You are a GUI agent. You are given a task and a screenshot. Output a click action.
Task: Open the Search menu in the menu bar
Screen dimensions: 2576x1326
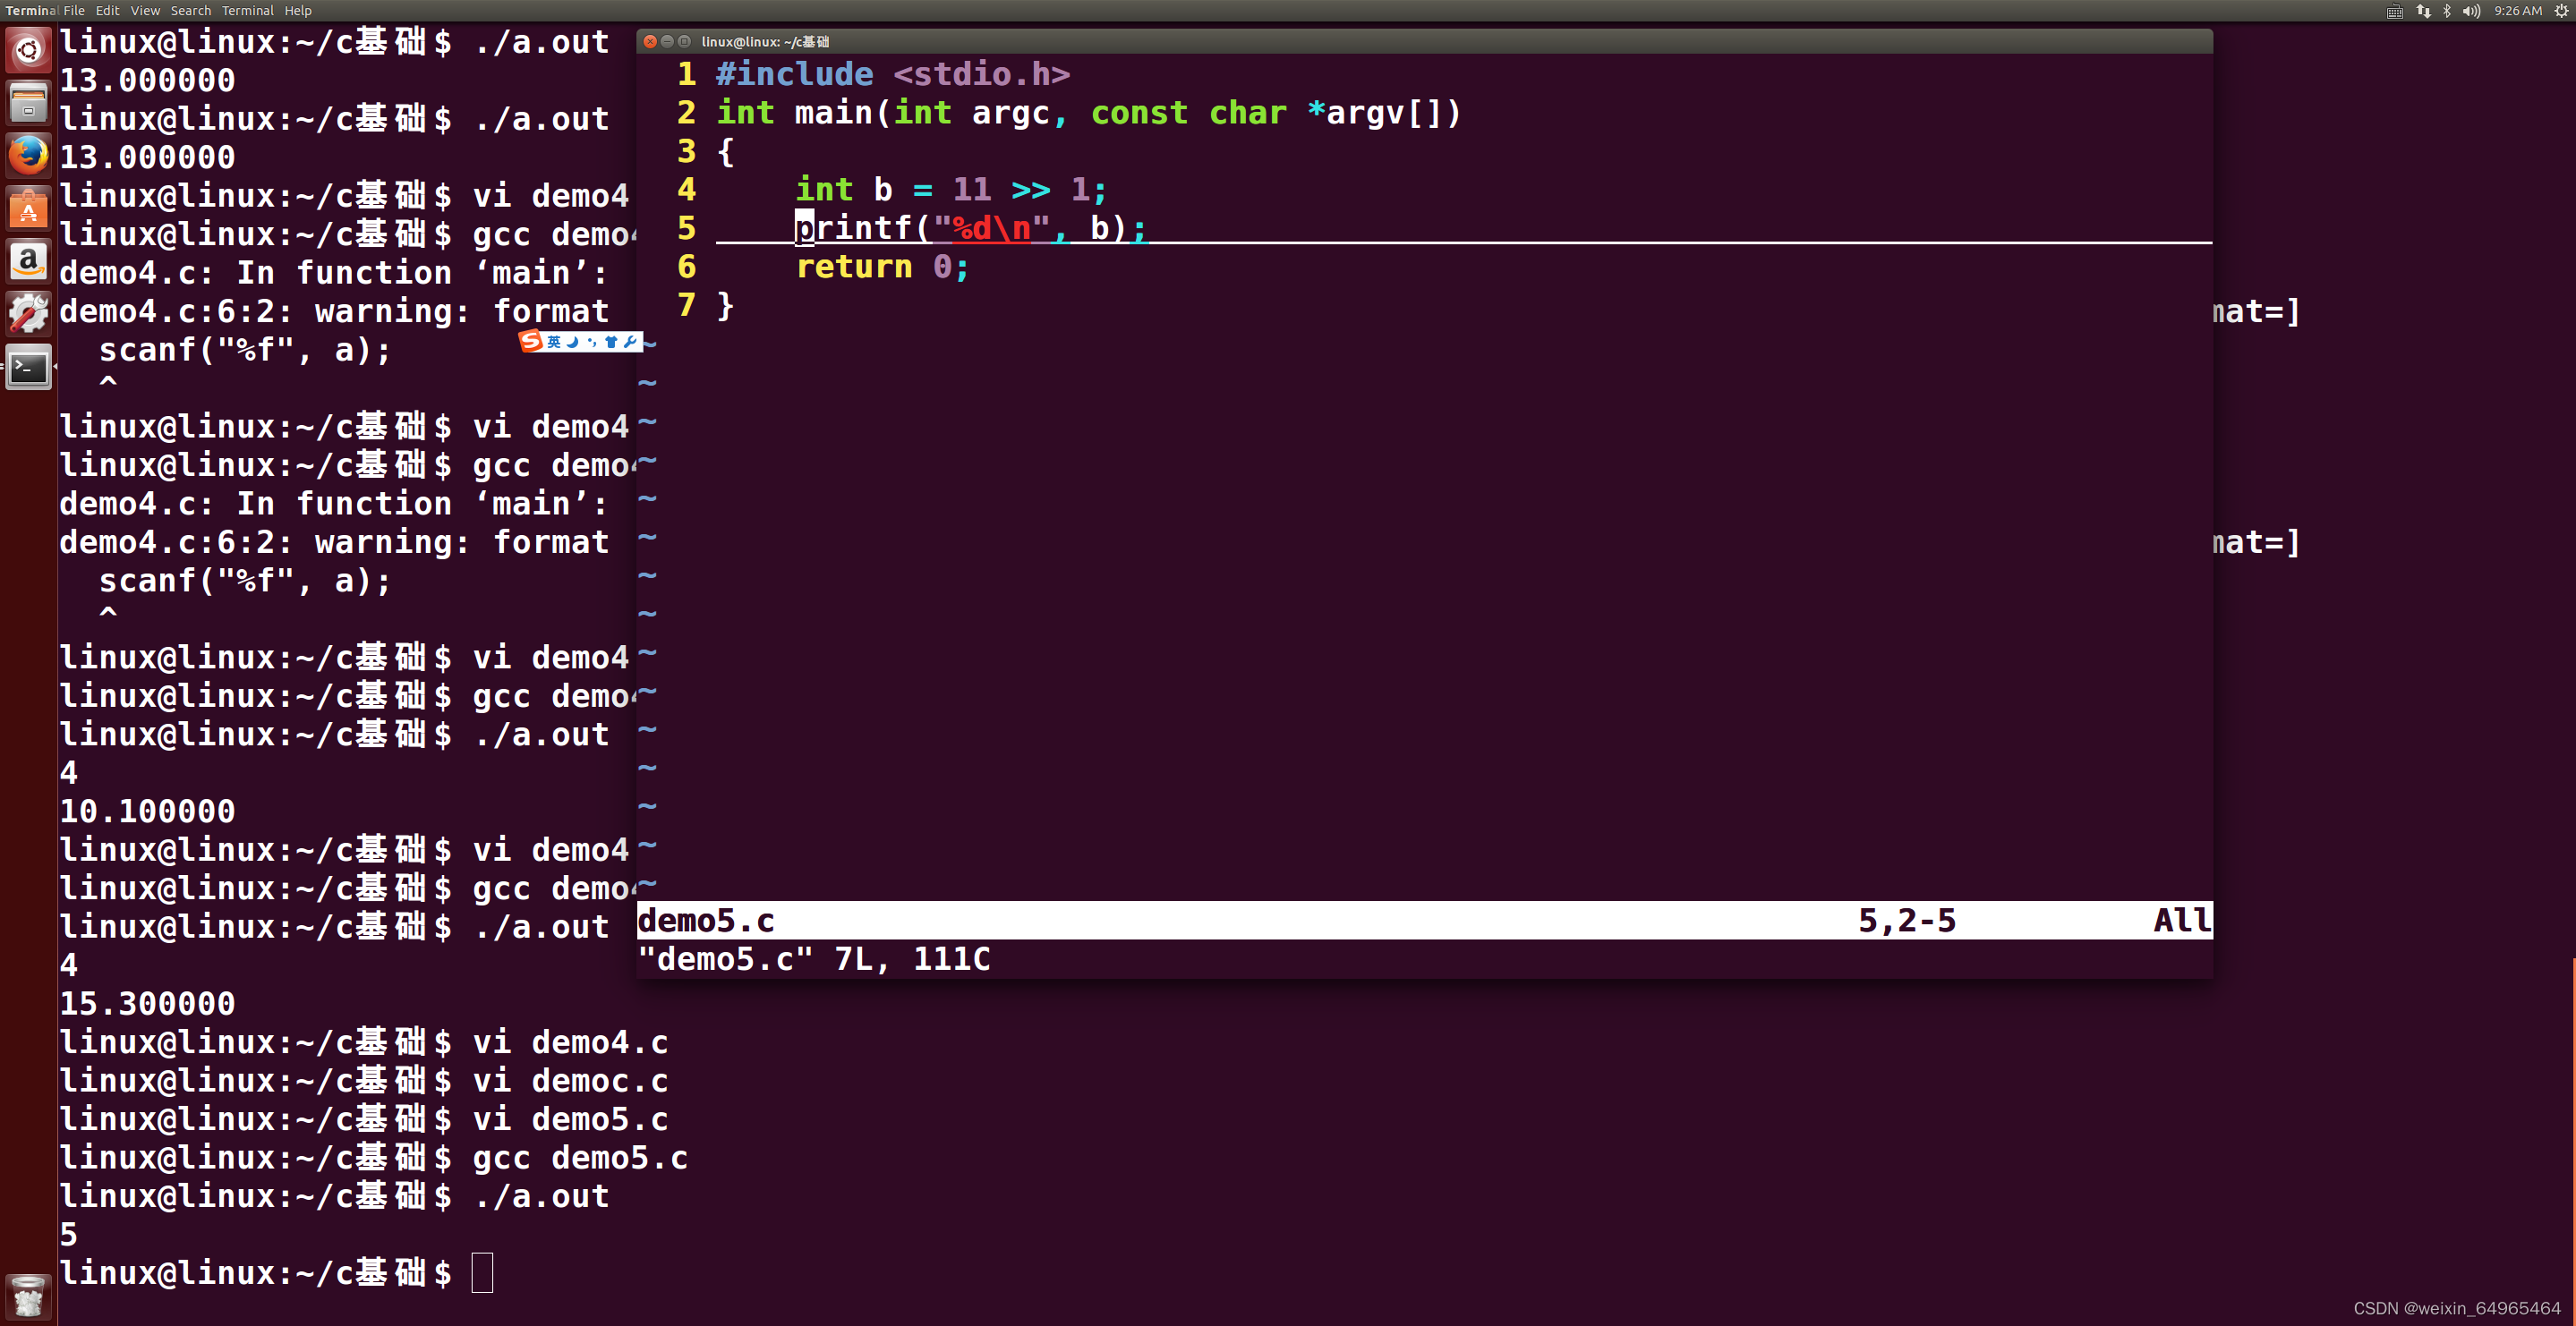pos(190,10)
